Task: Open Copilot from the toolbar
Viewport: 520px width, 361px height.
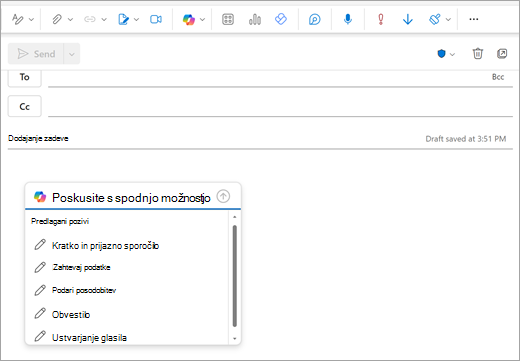Action: pos(189,19)
